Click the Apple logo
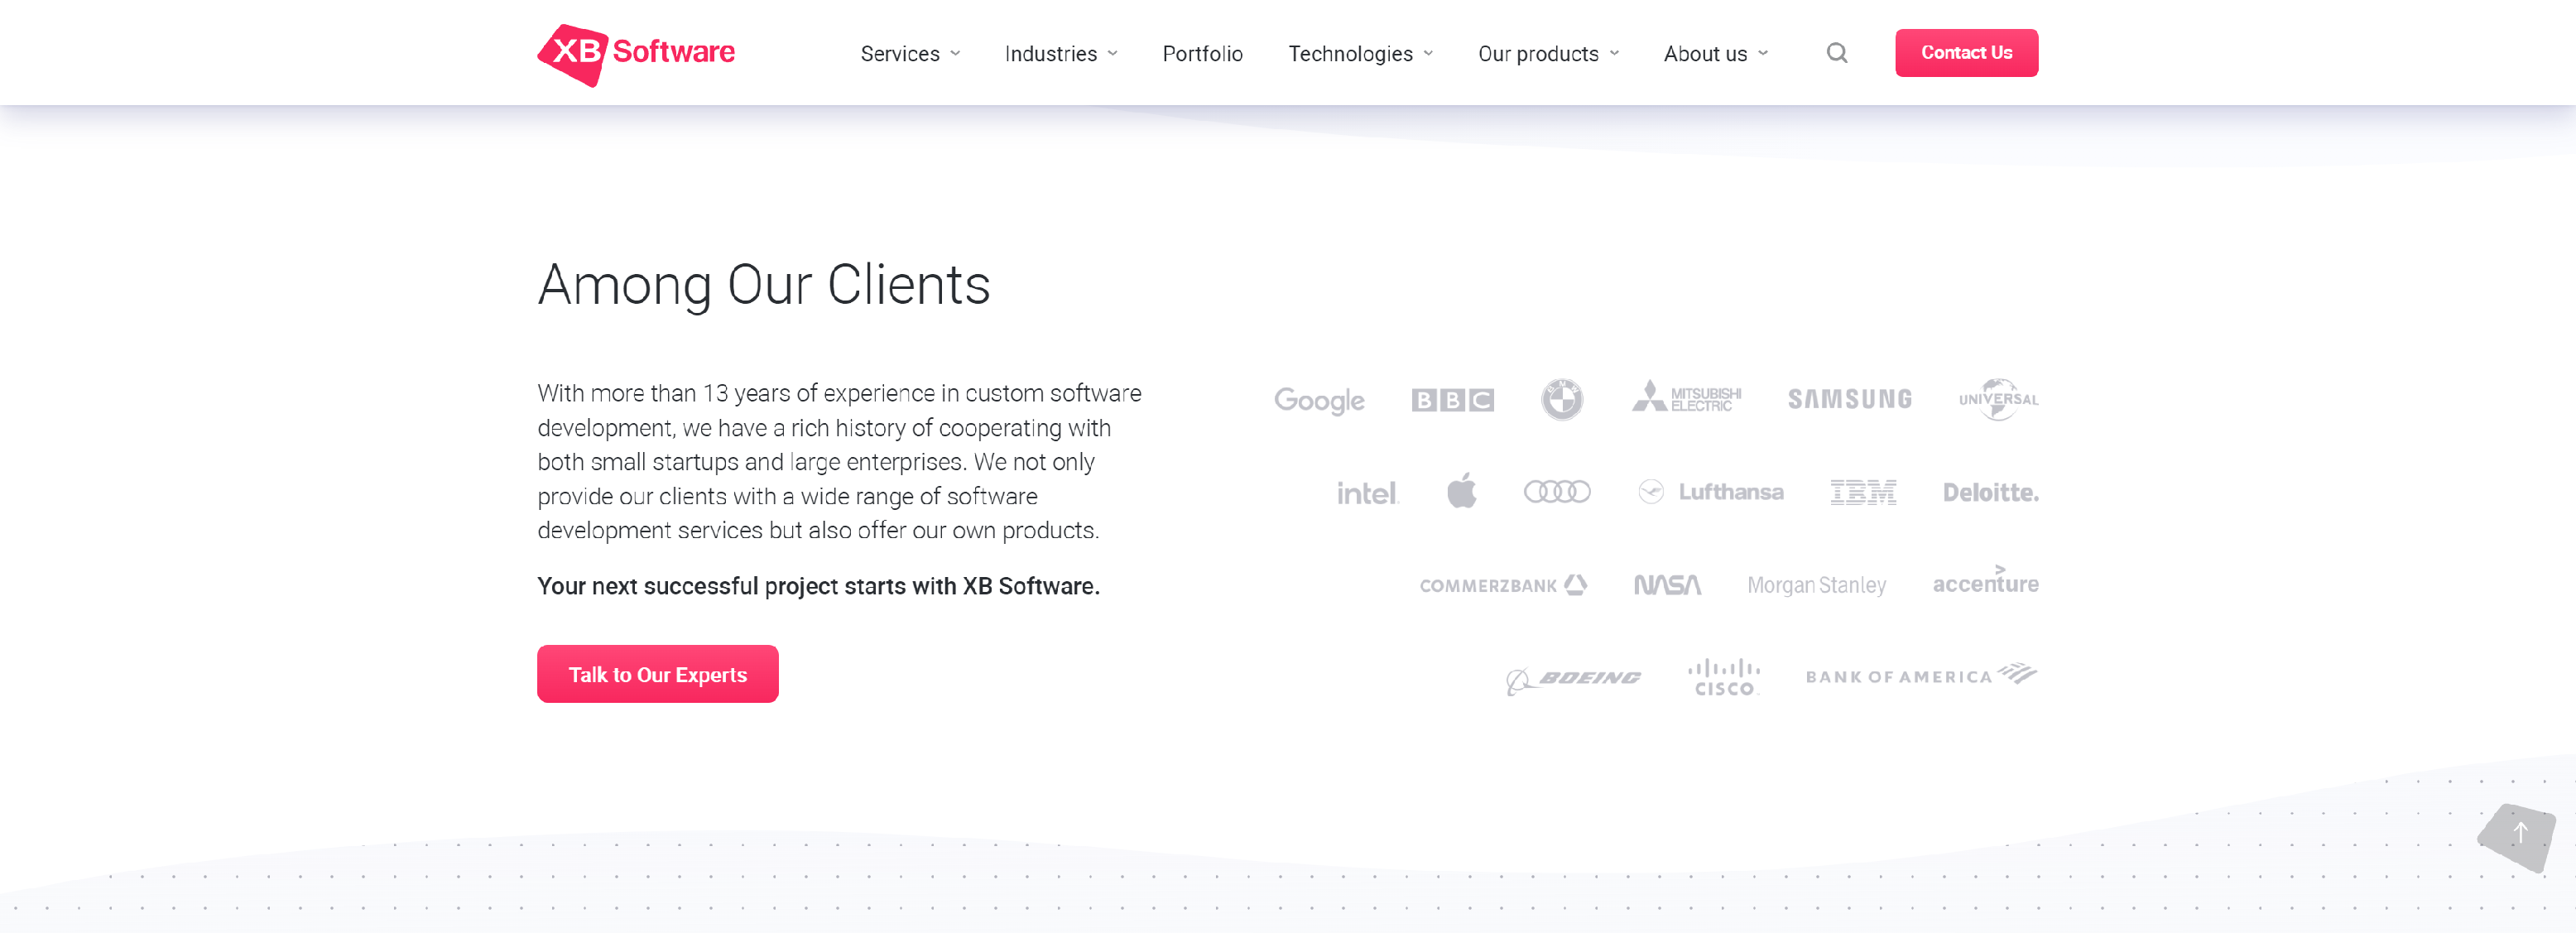This screenshot has height=933, width=2576. (1461, 490)
